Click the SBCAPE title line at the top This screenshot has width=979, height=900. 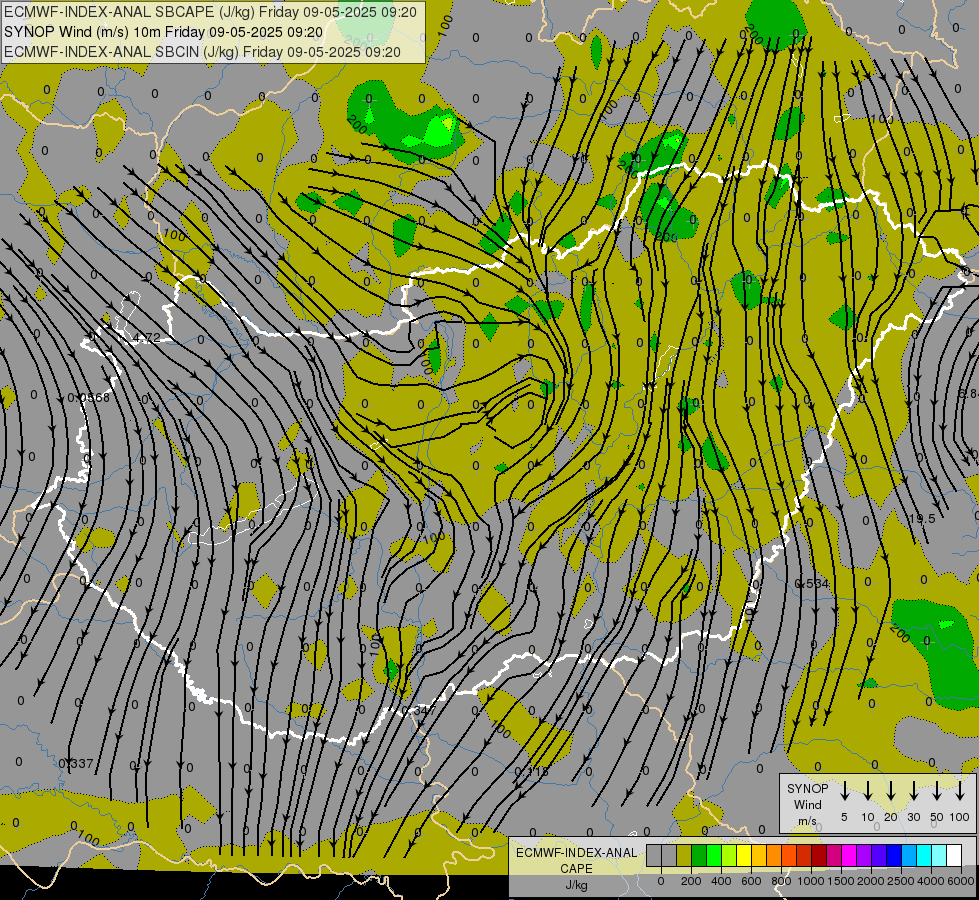click(x=210, y=12)
